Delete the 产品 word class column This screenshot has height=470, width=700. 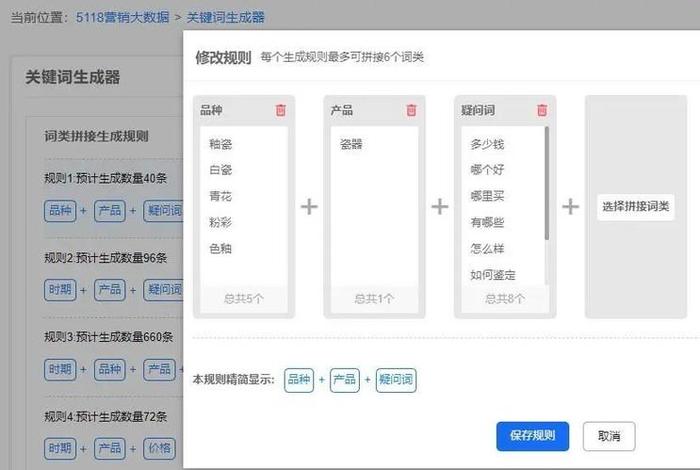pos(412,110)
